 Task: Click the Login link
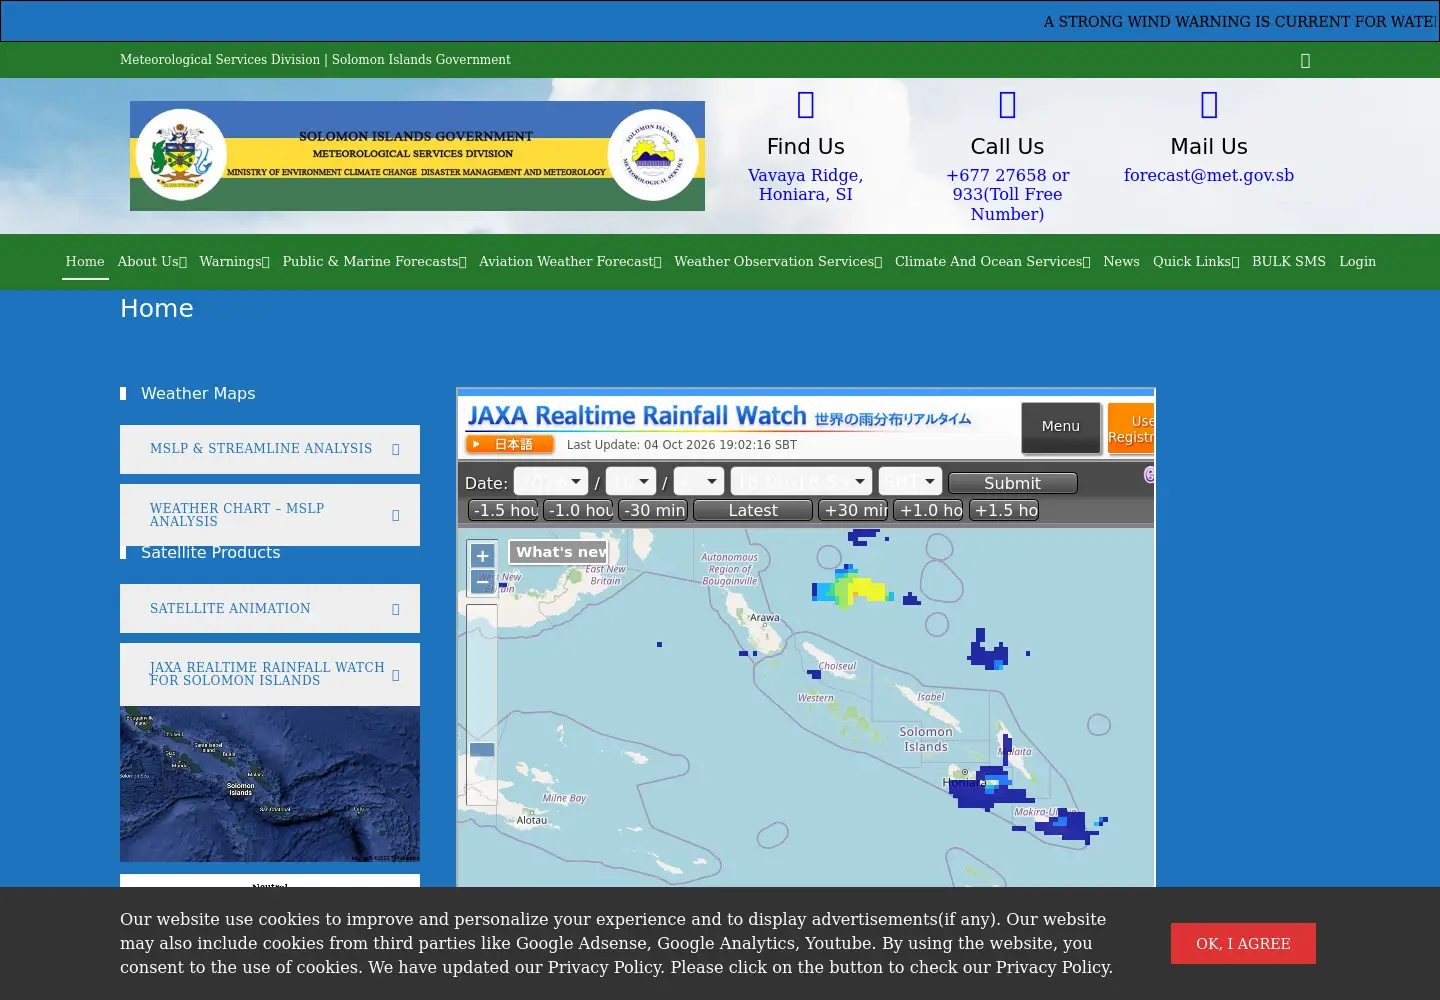pos(1357,262)
